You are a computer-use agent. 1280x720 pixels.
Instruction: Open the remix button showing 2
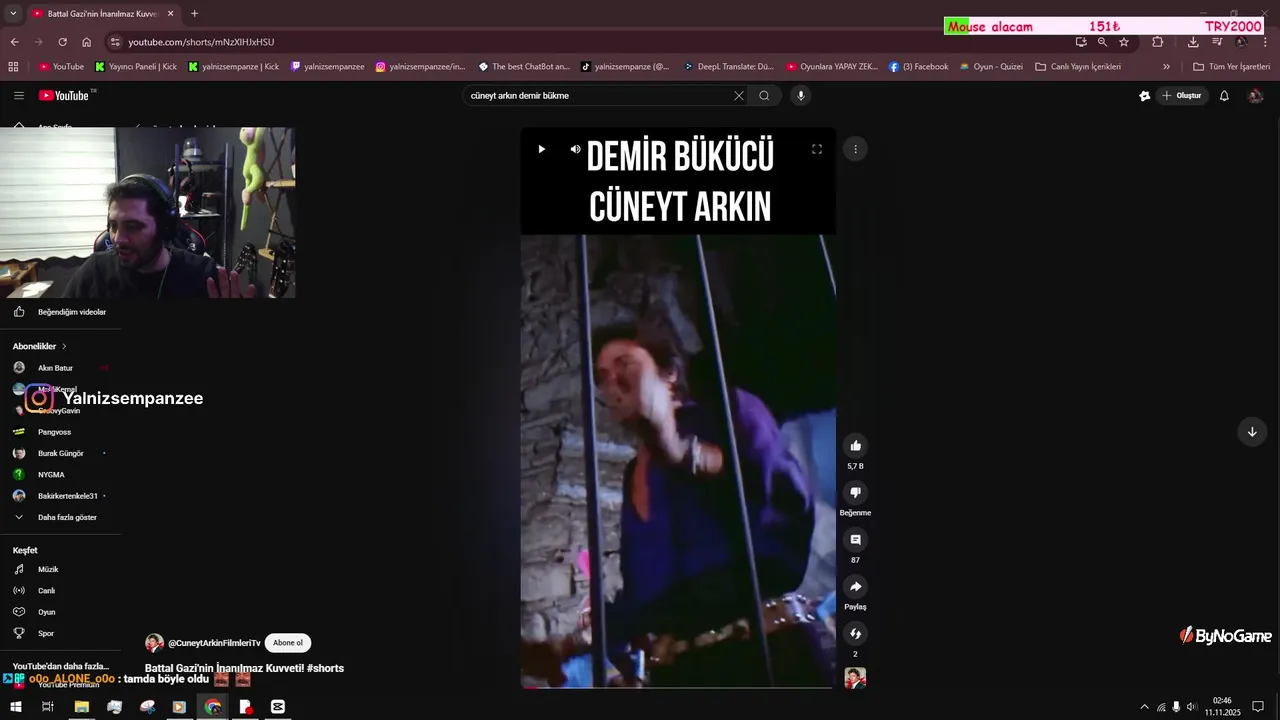(855, 633)
